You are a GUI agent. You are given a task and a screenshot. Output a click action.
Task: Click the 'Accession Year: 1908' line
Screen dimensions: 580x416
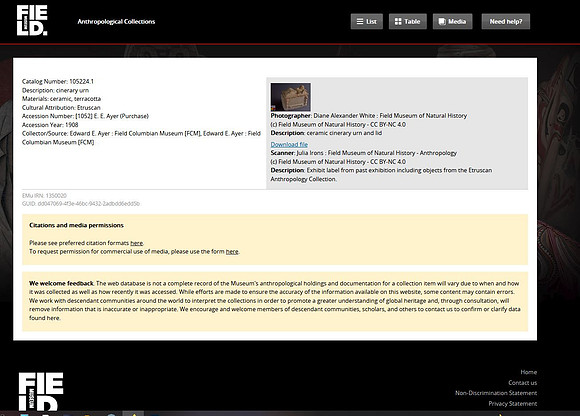[x=50, y=125]
